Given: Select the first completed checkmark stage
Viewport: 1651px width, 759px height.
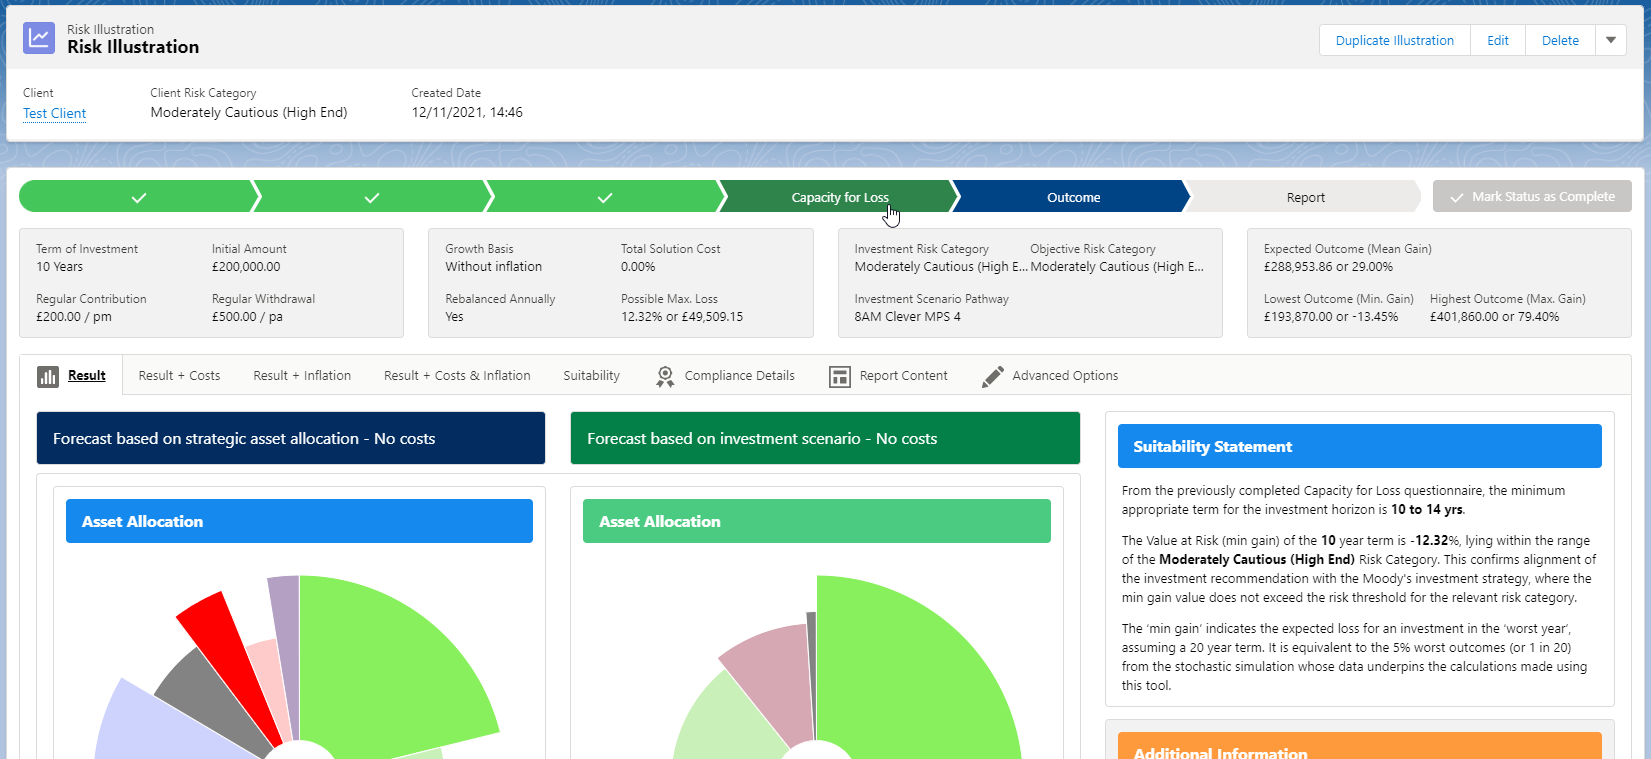Looking at the screenshot, I should [x=138, y=197].
